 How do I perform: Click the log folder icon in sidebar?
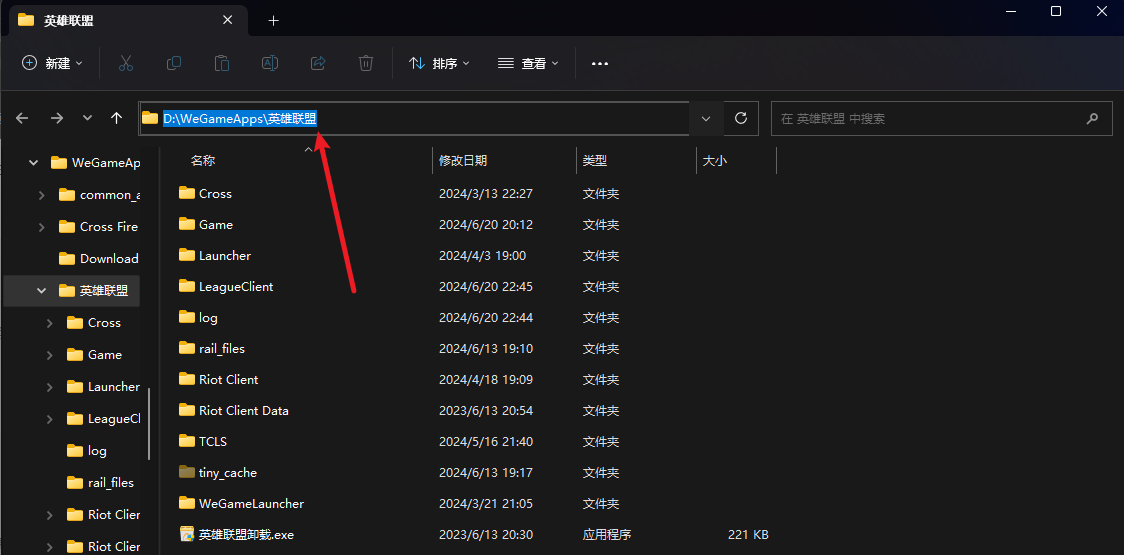pos(75,450)
